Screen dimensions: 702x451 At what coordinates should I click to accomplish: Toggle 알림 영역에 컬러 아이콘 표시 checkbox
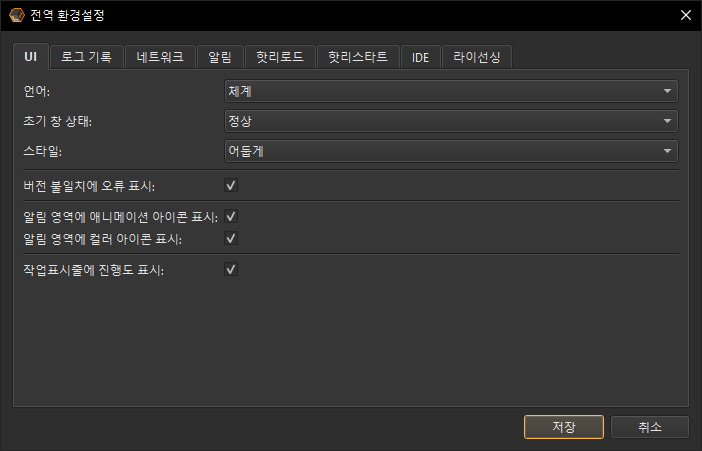tap(231, 238)
